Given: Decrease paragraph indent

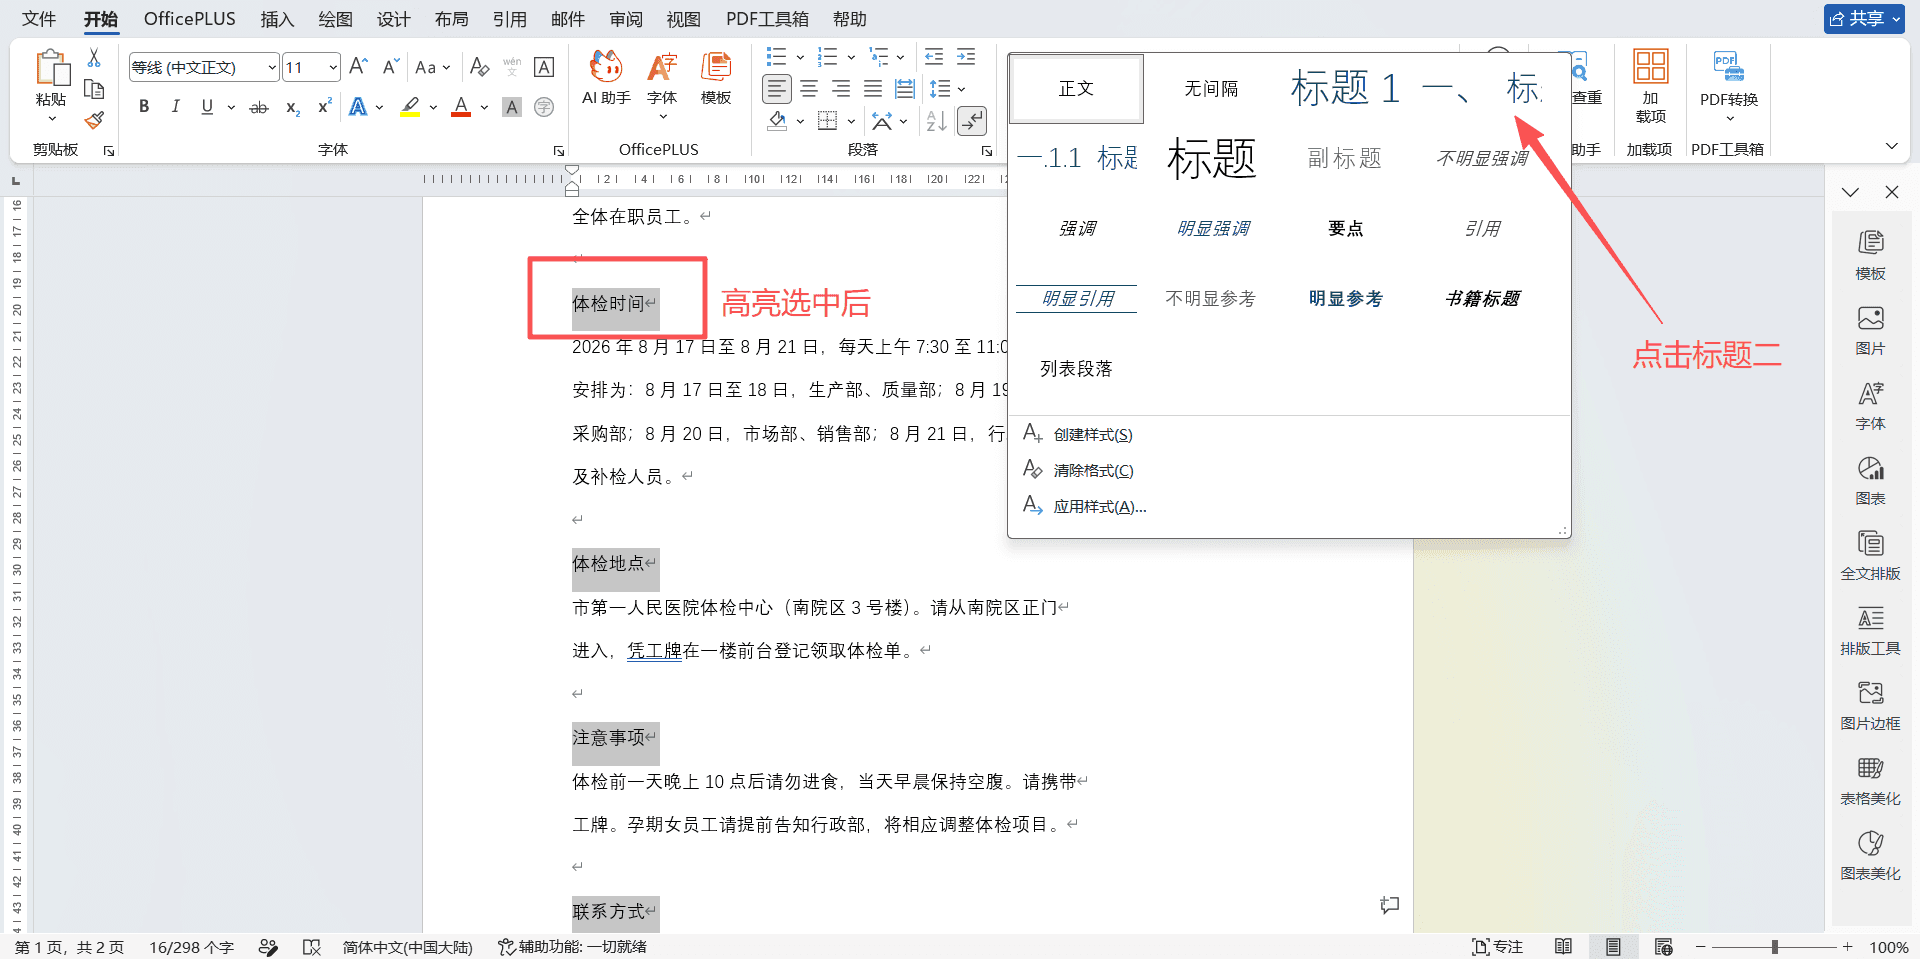Looking at the screenshot, I should (x=933, y=57).
